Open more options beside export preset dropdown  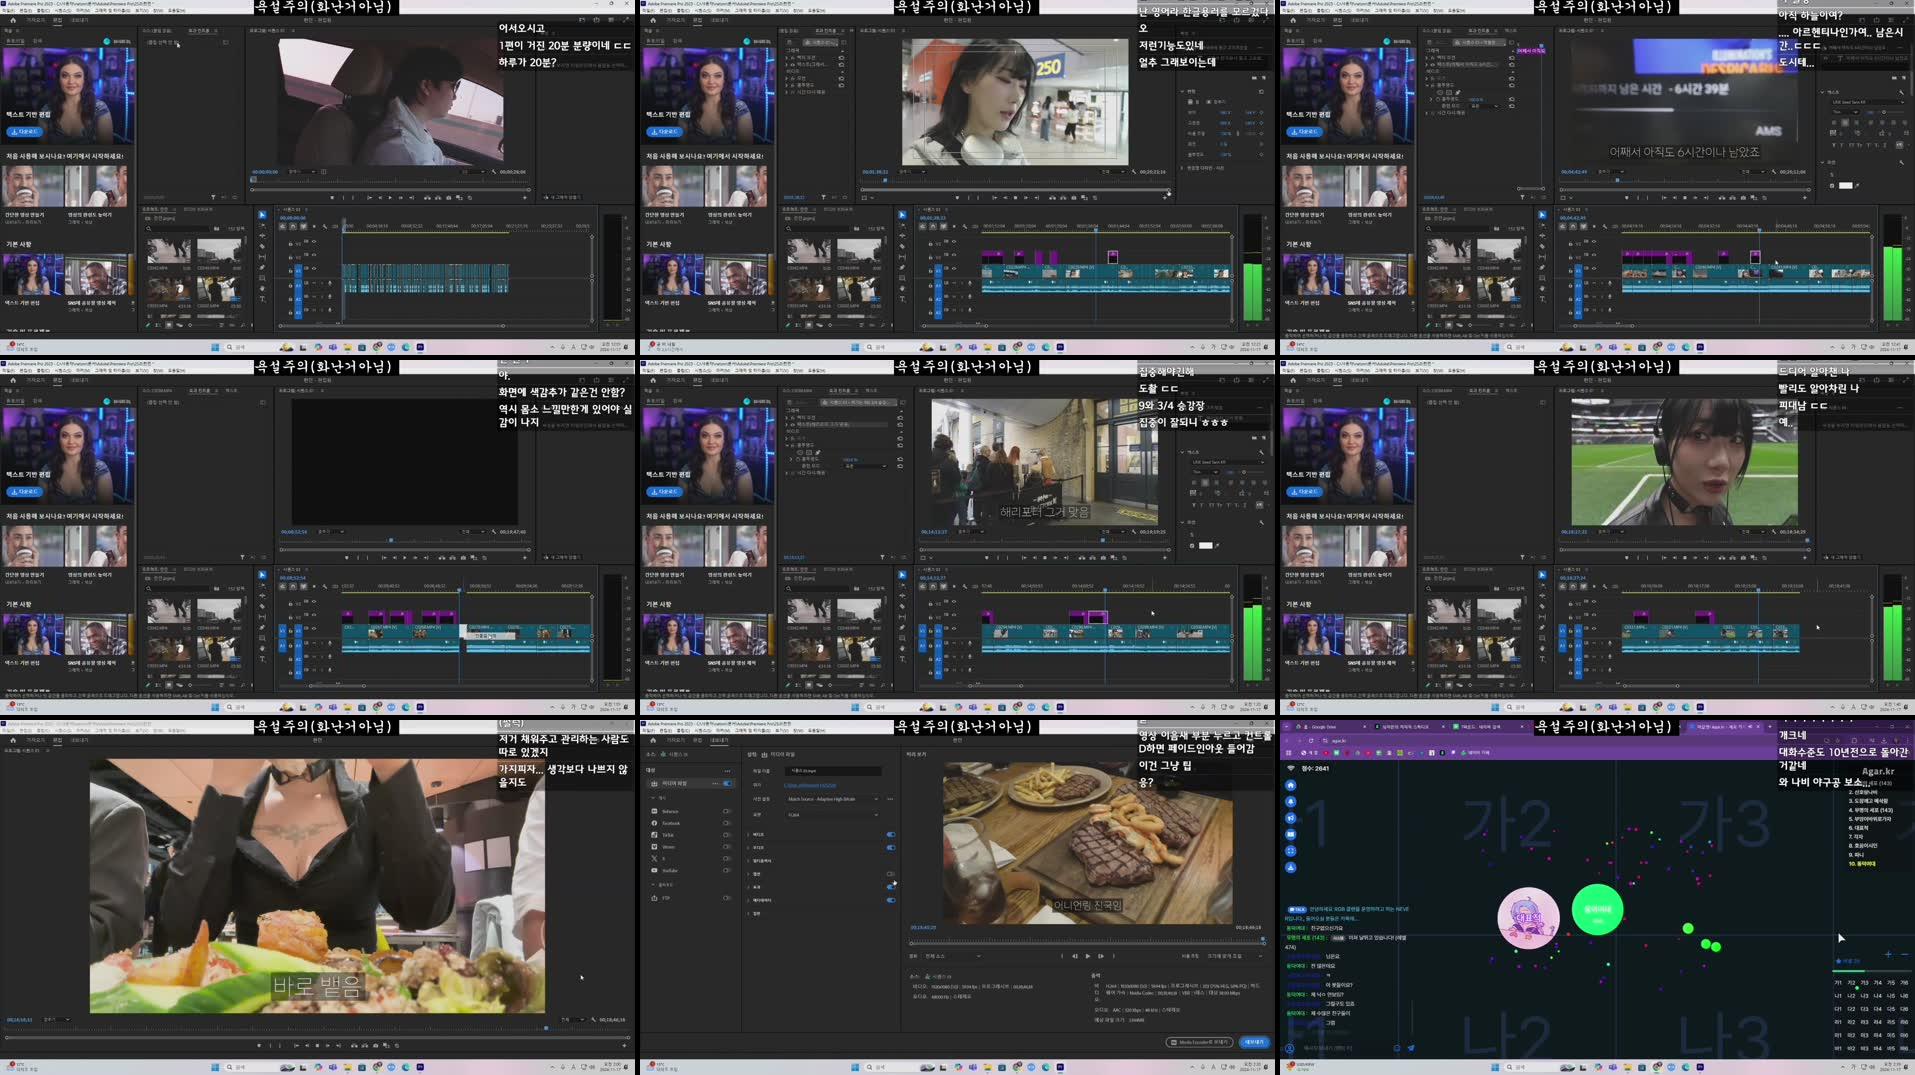pyautogui.click(x=890, y=799)
